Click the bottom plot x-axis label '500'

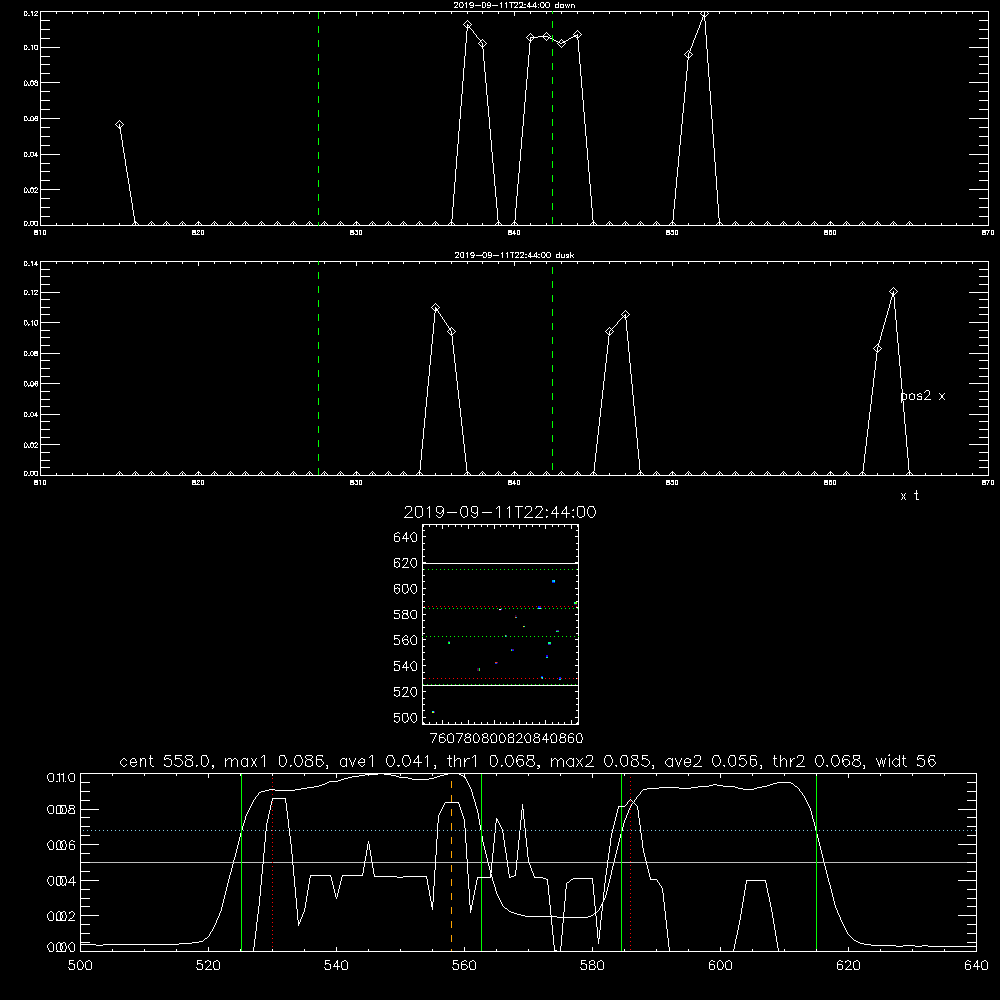click(80, 966)
